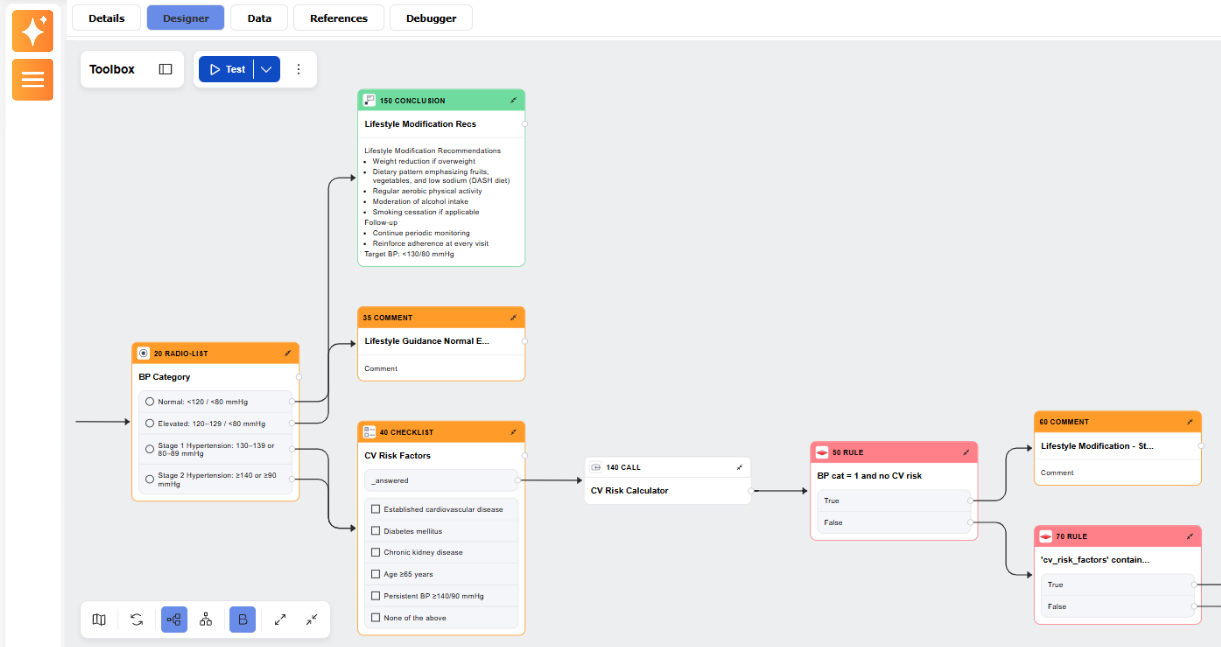
Task: Click the 'BP cat = 1 and no CV risk' title
Action: [869, 476]
